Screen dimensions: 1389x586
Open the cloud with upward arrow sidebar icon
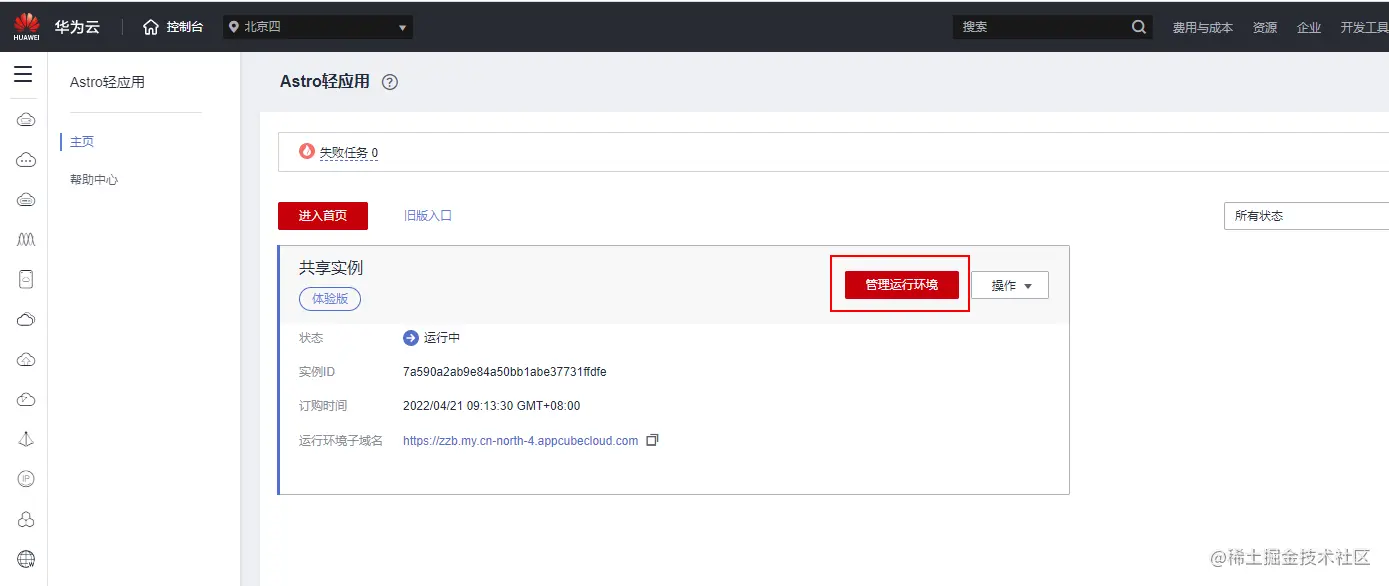(26, 359)
